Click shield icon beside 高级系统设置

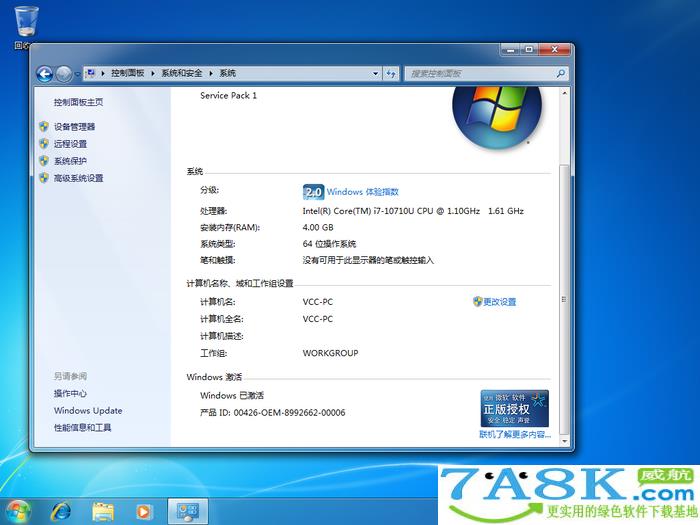pyautogui.click(x=44, y=178)
